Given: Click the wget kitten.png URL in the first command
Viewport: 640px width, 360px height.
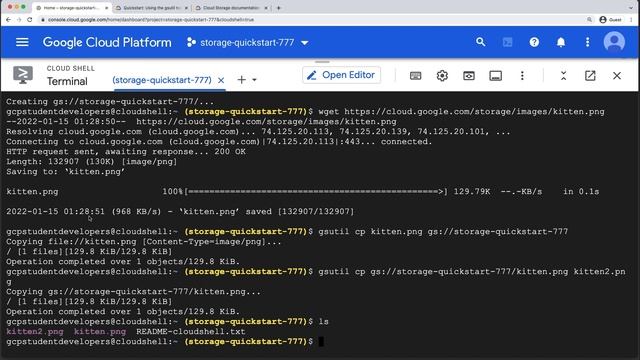Looking at the screenshot, I should [x=474, y=111].
